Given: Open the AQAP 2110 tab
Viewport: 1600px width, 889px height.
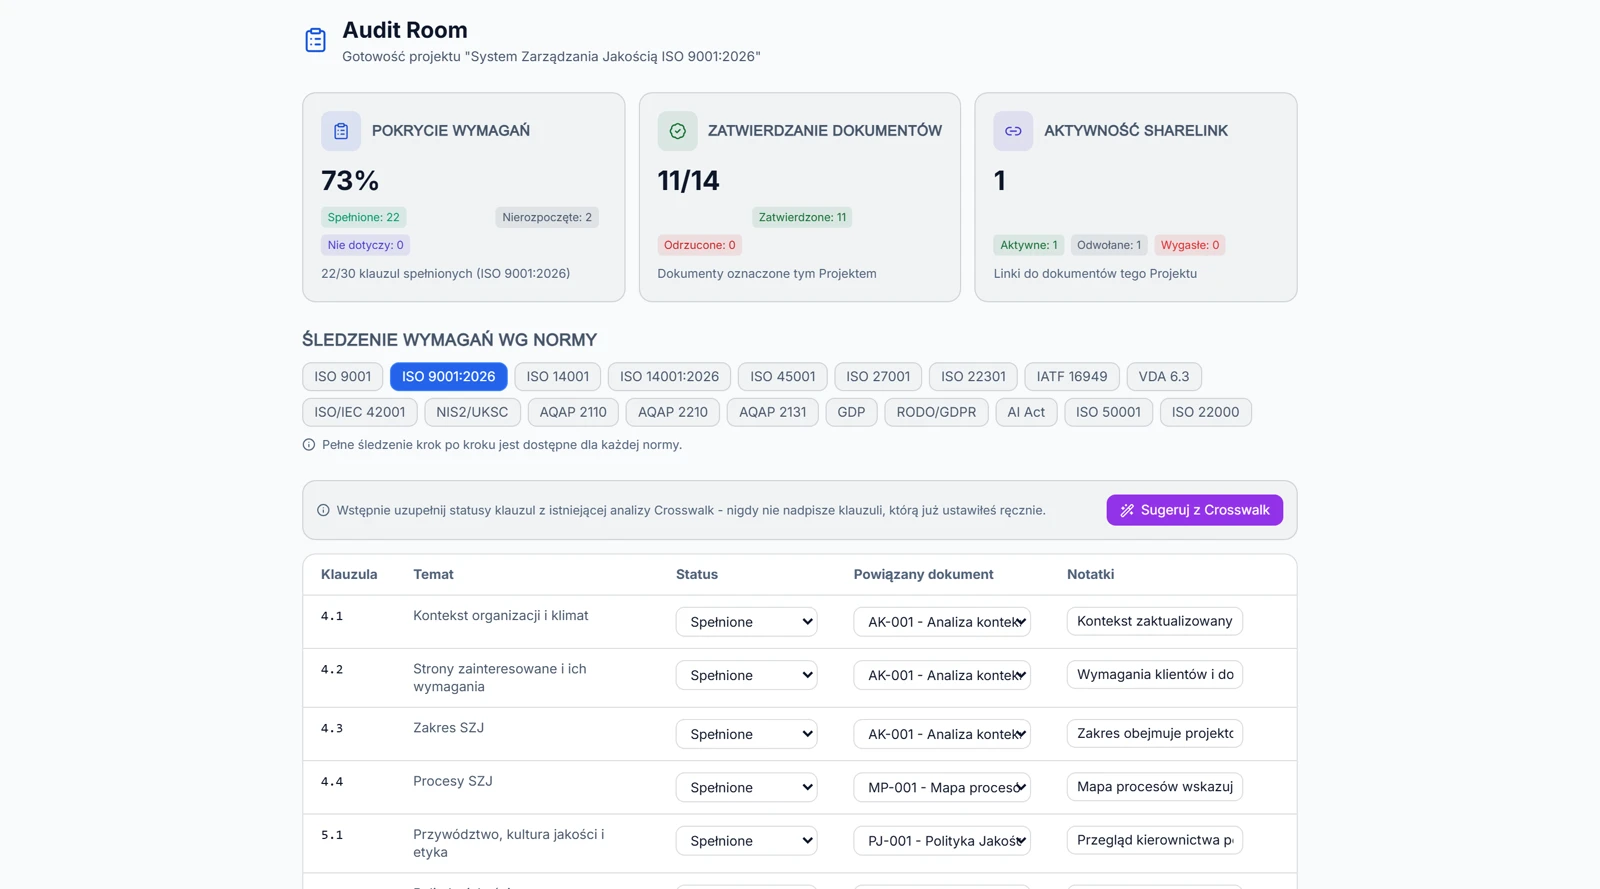Looking at the screenshot, I should coord(573,412).
